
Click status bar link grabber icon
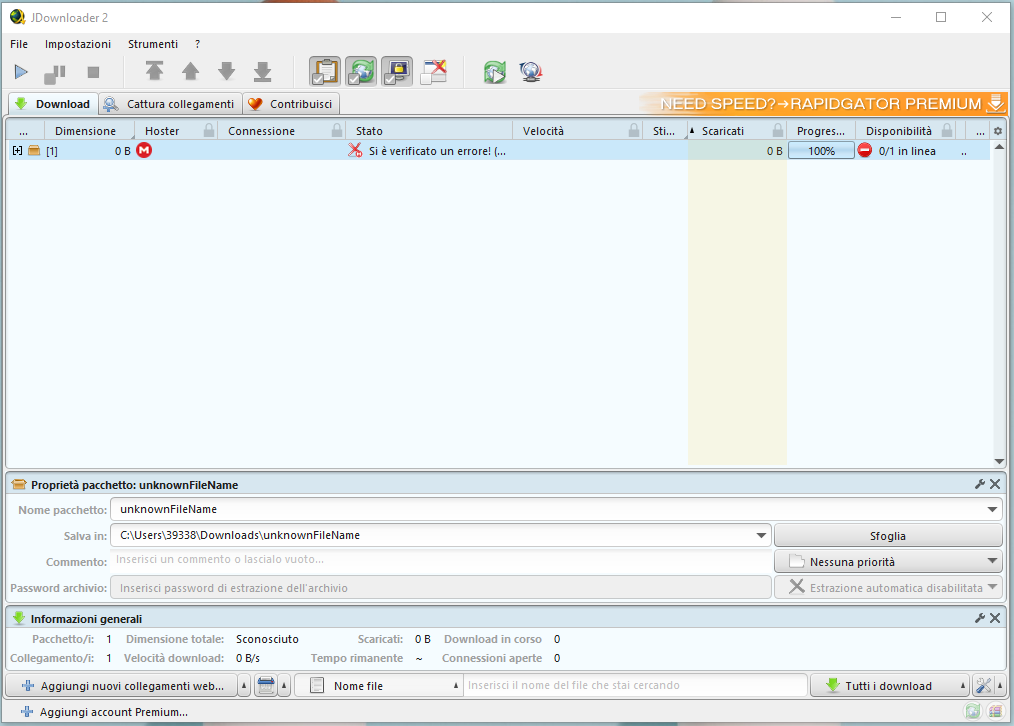click(x=995, y=711)
